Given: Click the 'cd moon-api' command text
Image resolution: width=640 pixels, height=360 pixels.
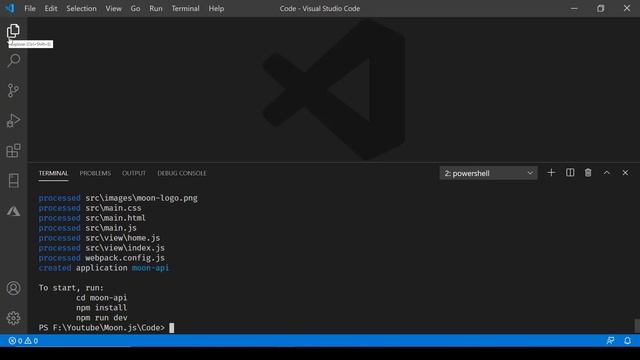Looking at the screenshot, I should click(101, 298).
